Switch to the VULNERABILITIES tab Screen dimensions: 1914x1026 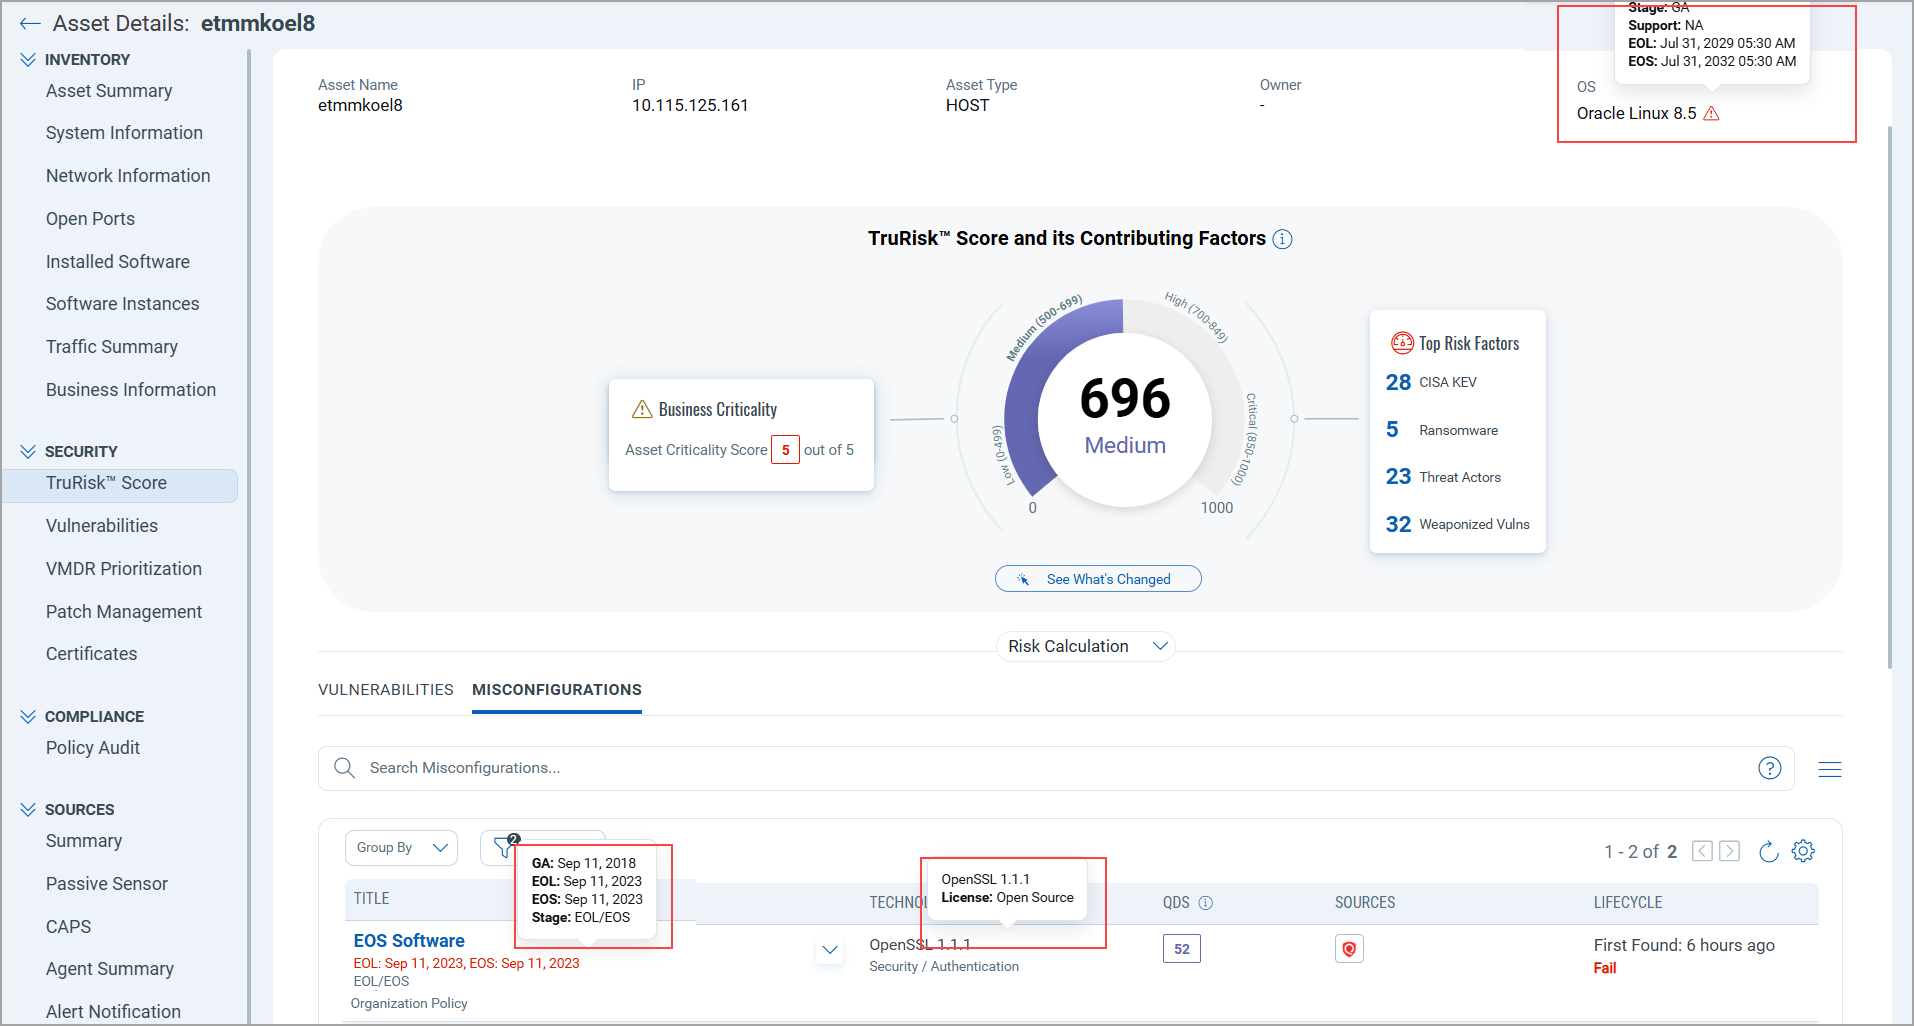(385, 689)
